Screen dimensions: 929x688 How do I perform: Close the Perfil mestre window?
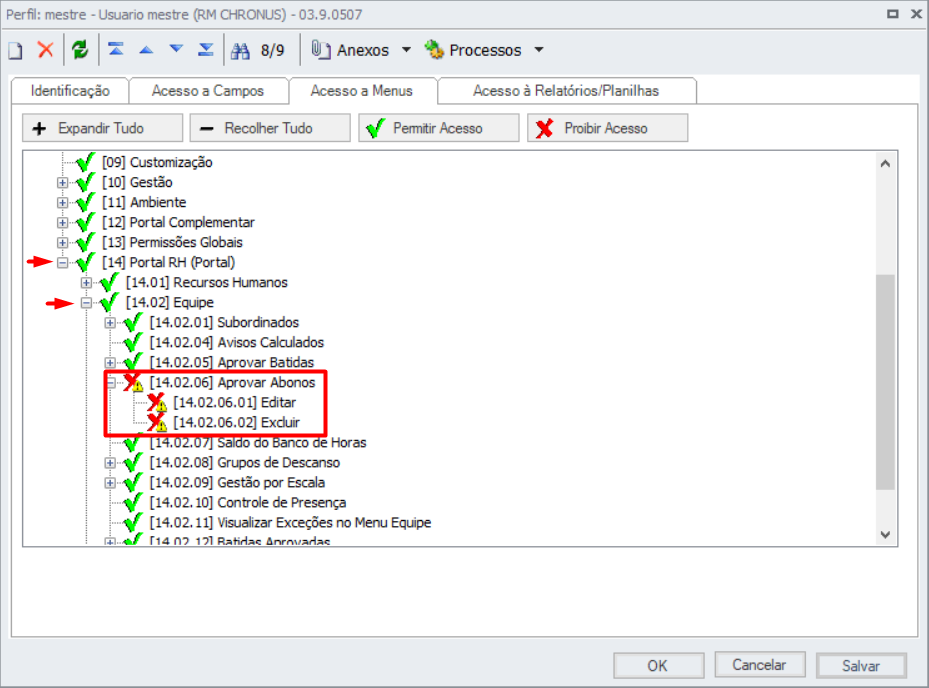click(916, 14)
